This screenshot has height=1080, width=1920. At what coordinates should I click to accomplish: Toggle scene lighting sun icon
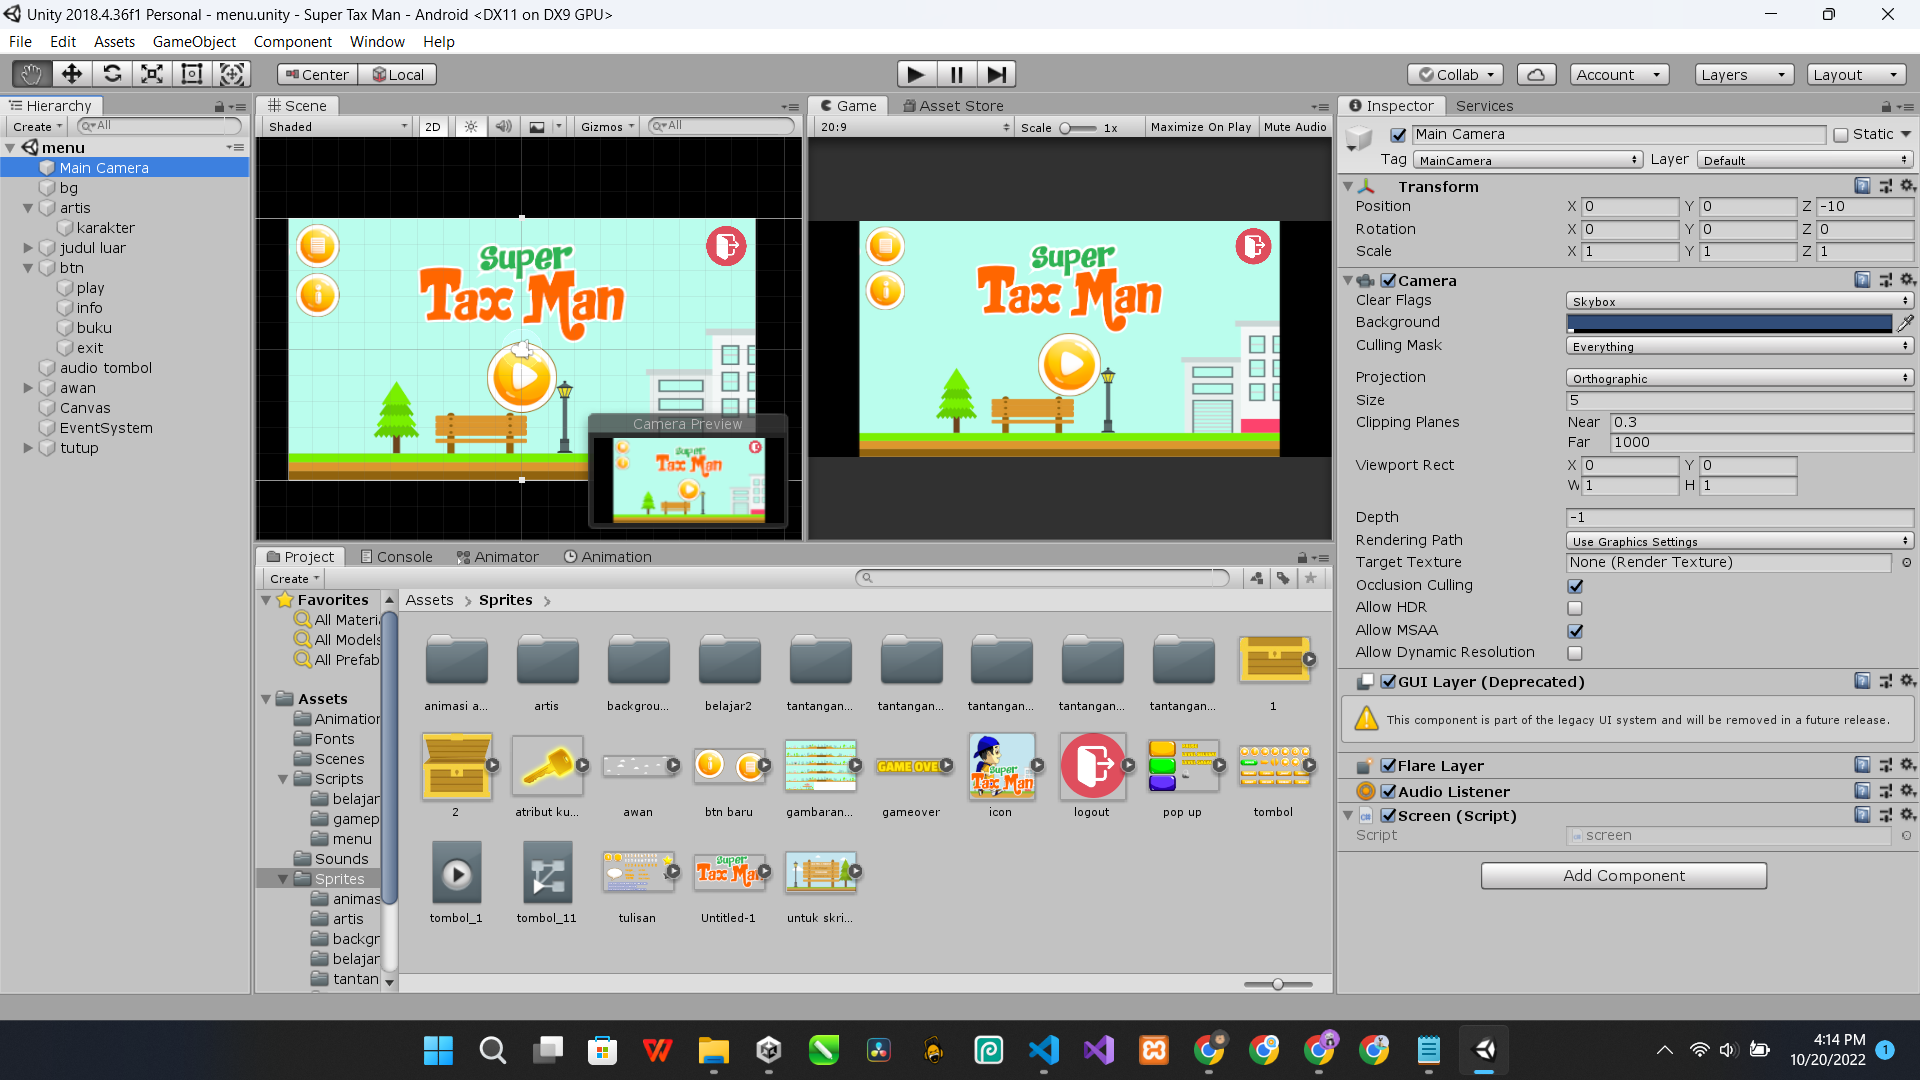[x=471, y=127]
